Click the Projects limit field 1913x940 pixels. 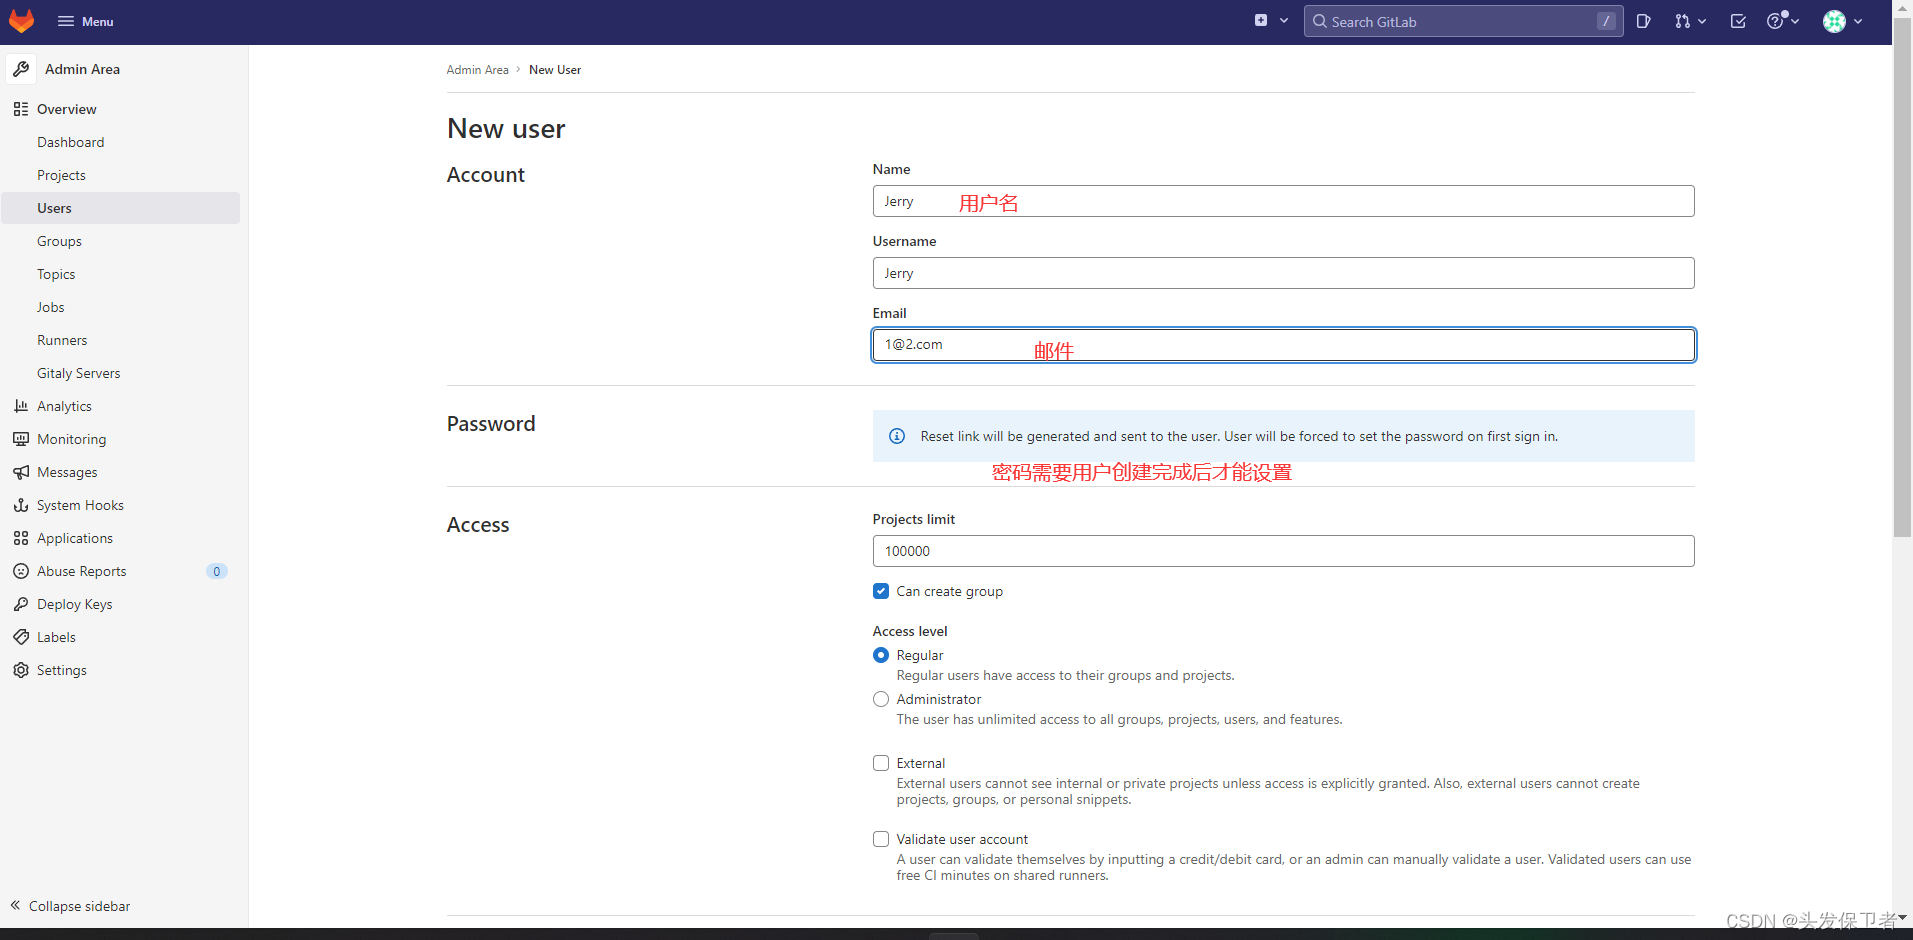(1283, 551)
